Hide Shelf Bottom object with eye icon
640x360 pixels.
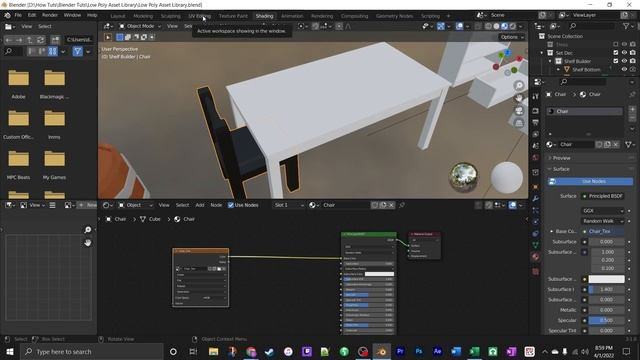tap(624, 69)
